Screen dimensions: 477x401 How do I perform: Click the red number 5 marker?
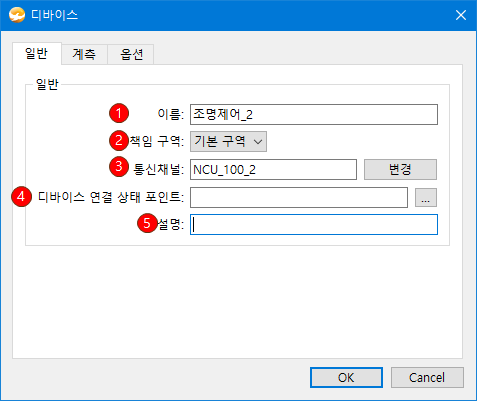[x=147, y=223]
